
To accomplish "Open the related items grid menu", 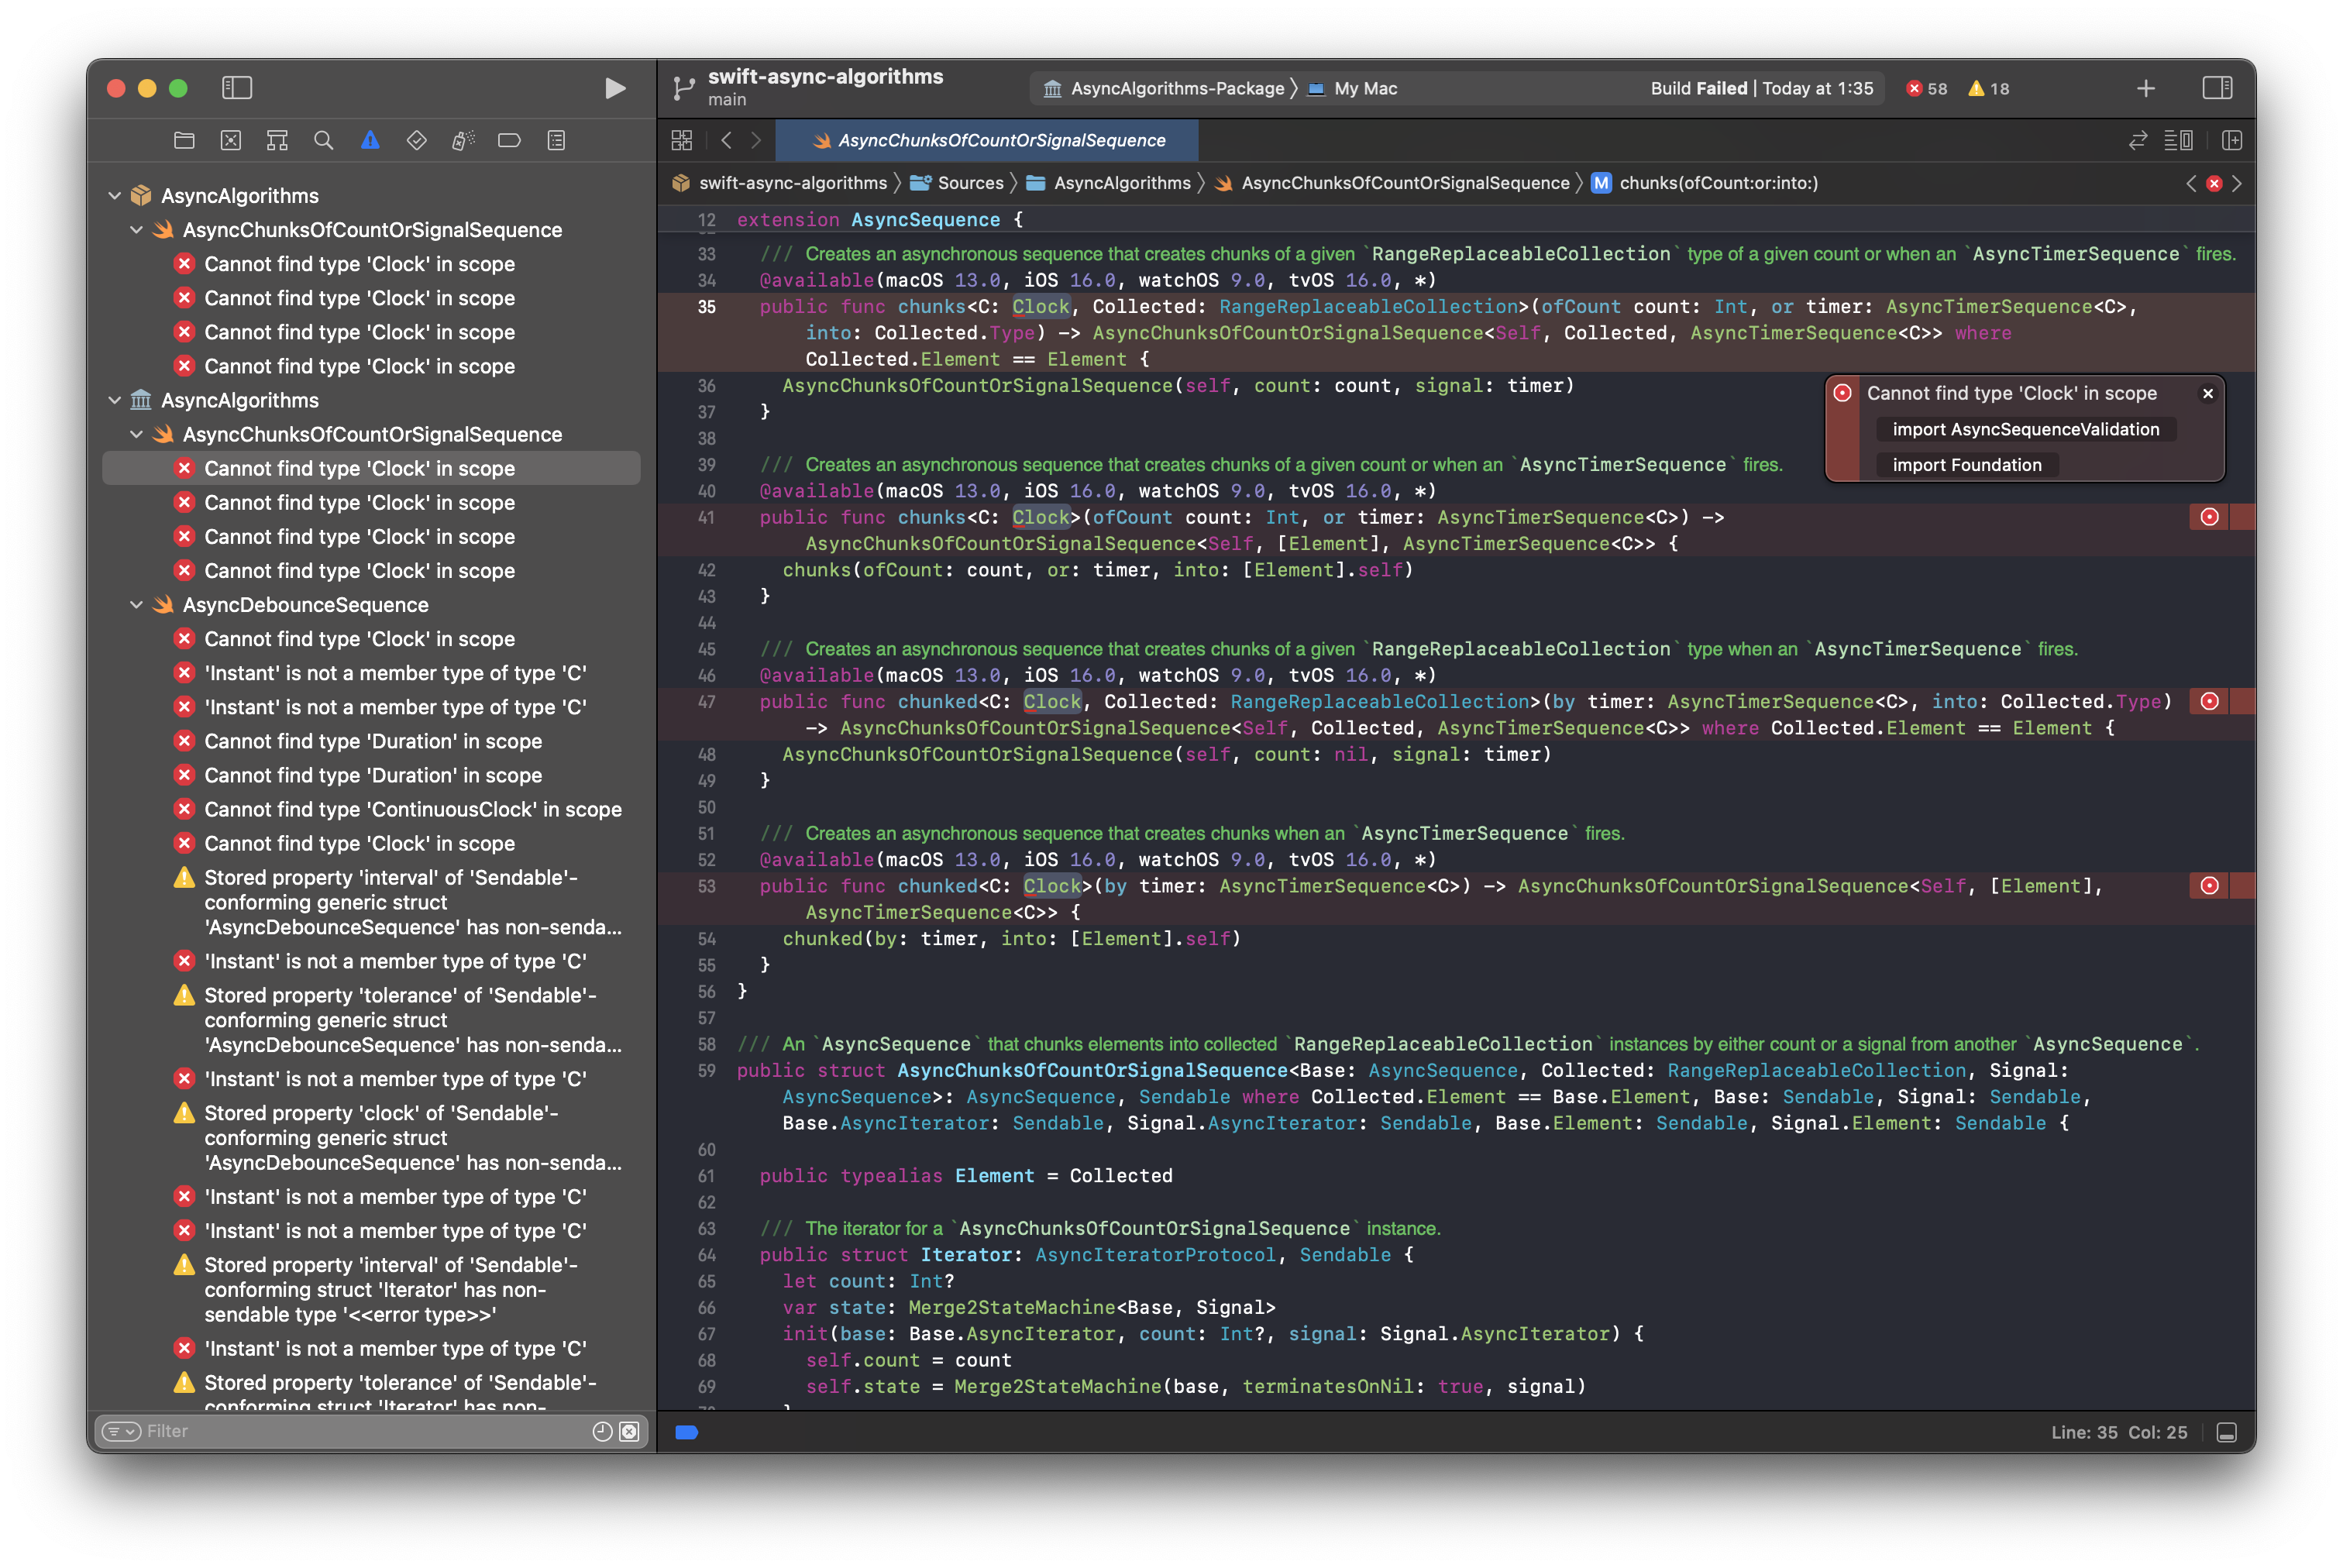I will click(x=682, y=140).
